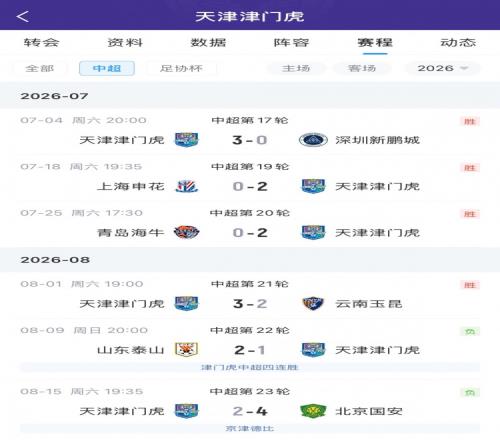
Task: Tap Shandong Taishan club logo
Action: point(187,350)
